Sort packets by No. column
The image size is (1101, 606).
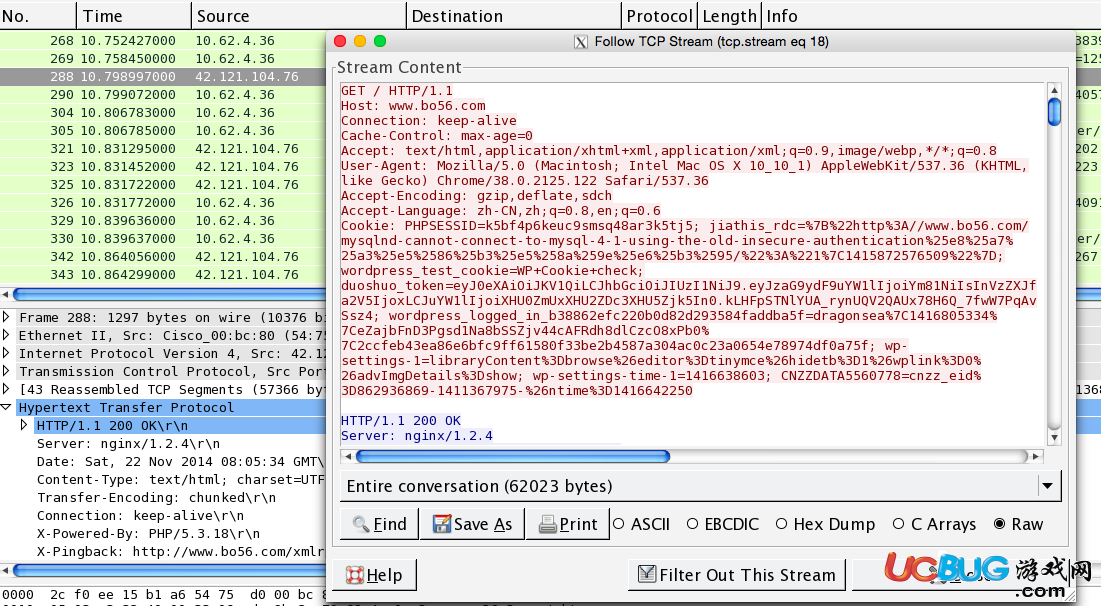tap(38, 15)
